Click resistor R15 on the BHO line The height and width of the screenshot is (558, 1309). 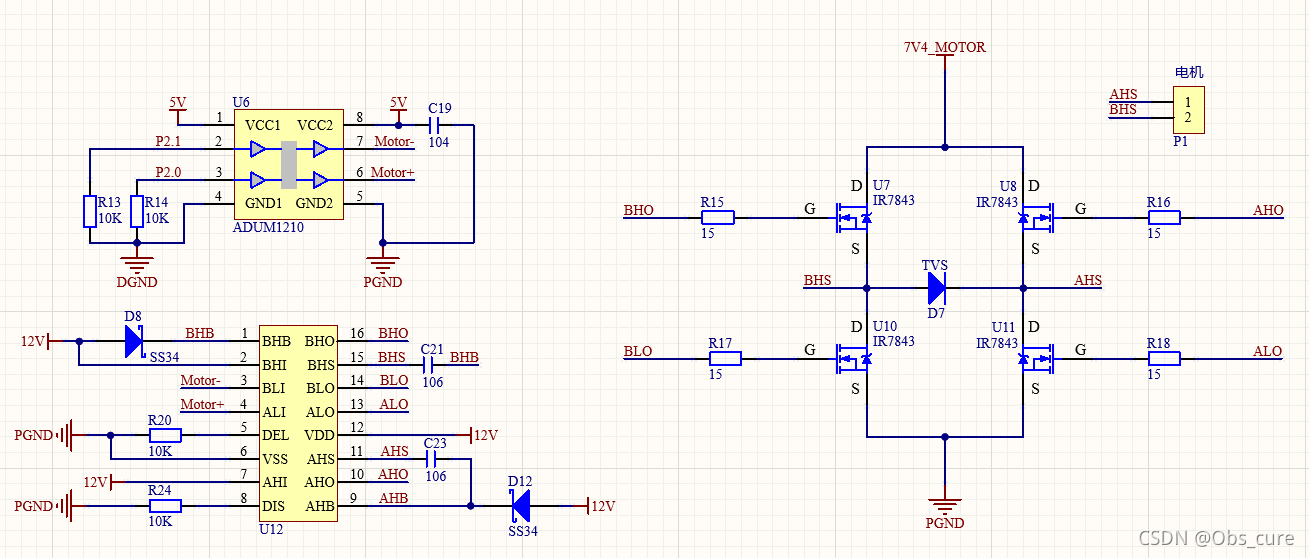(716, 217)
